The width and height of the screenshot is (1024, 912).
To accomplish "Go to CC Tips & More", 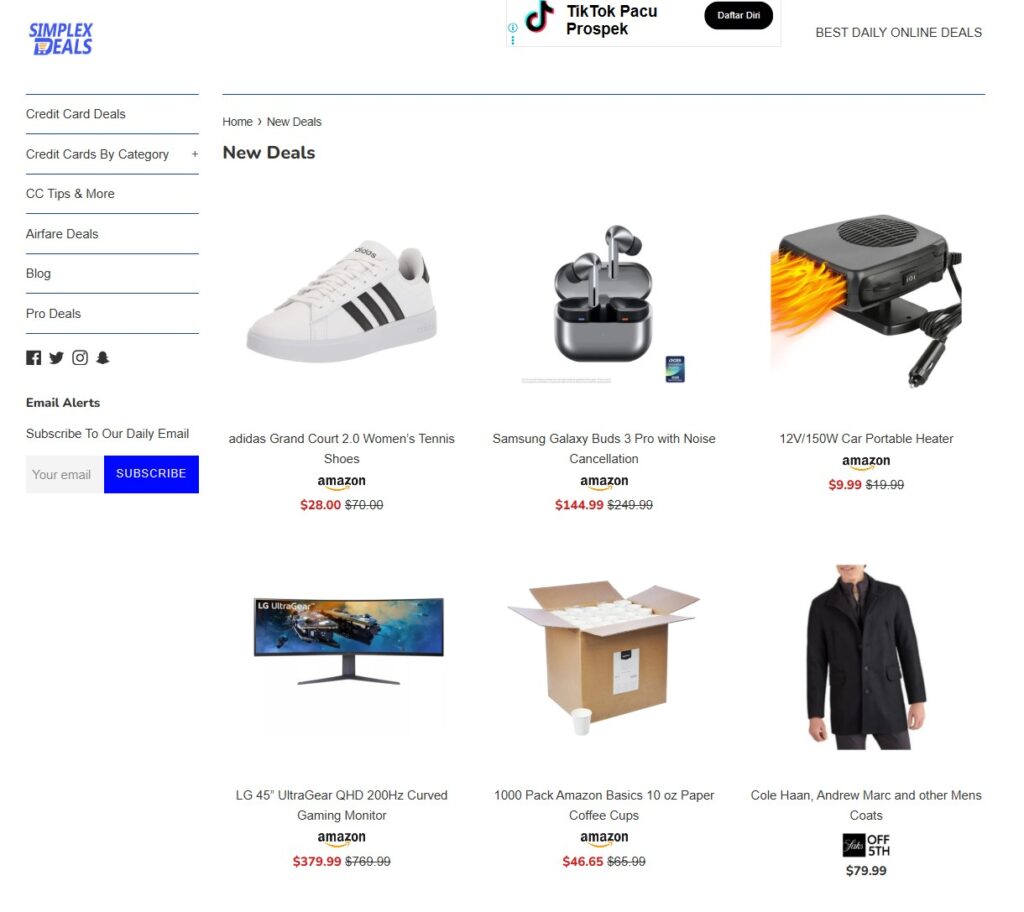I will click(70, 194).
